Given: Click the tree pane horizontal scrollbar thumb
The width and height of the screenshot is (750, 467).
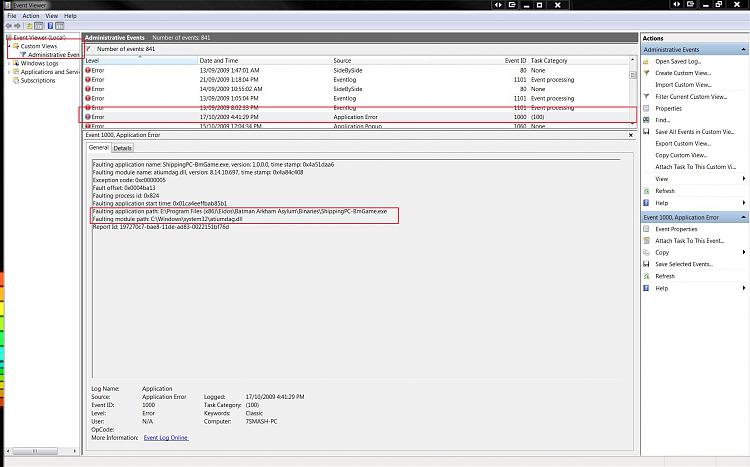Looking at the screenshot, I should pos(34,451).
